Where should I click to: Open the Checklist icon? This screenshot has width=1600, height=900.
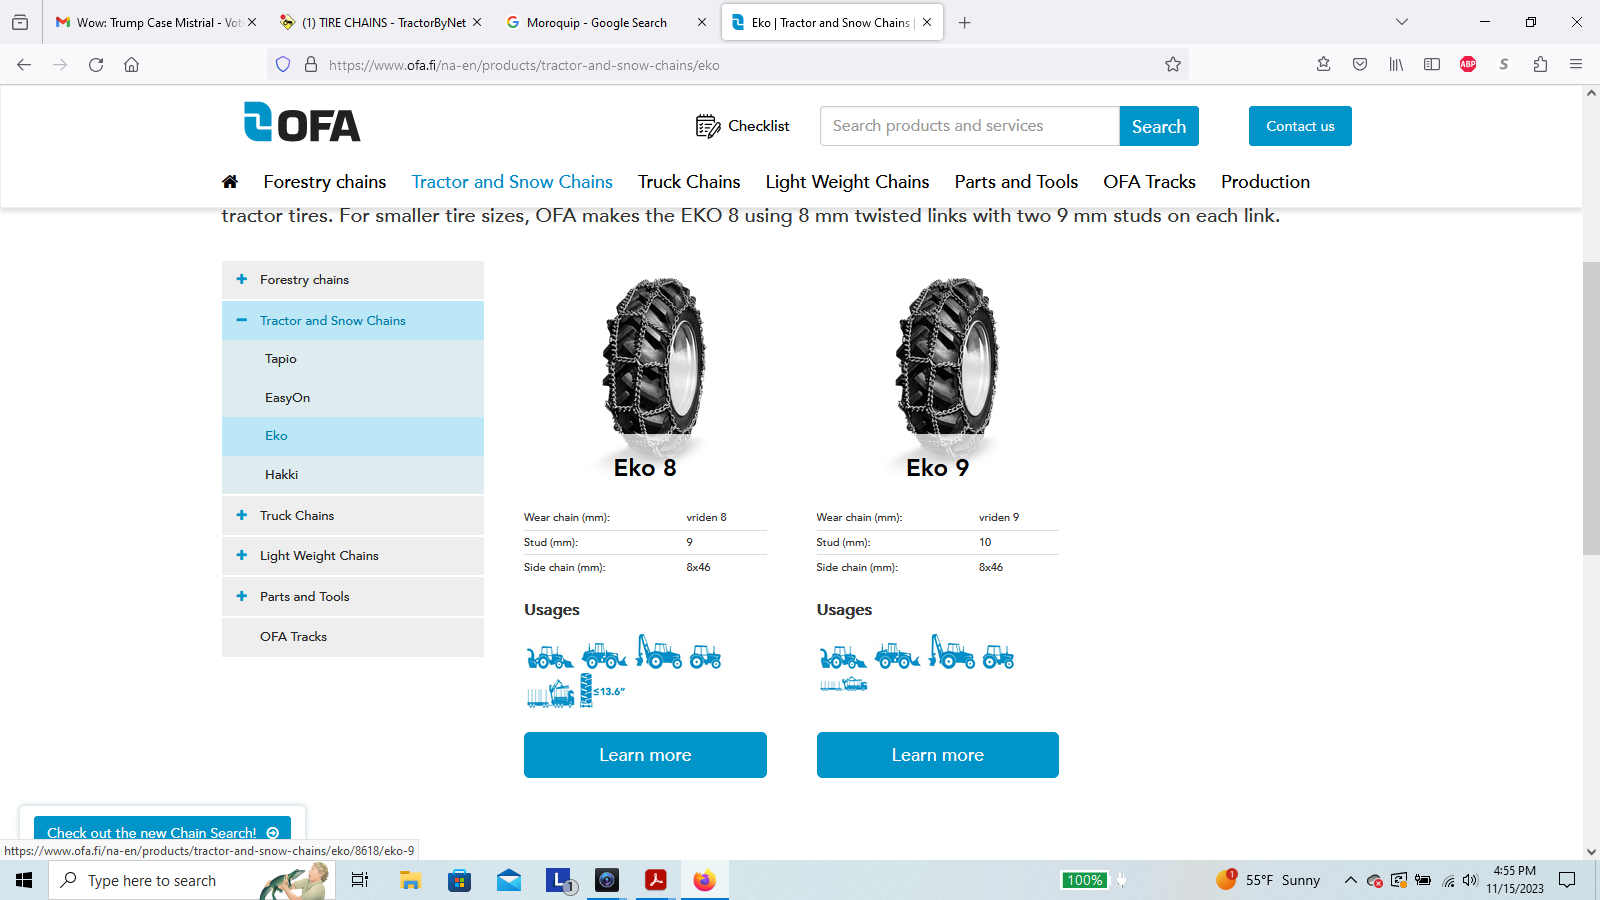pos(708,126)
